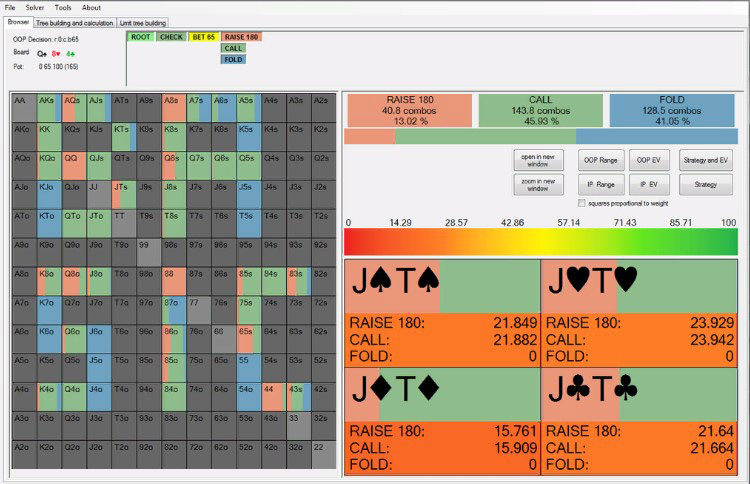Screen dimensions: 750x484
Task: Click the red-to-green EV color gradient bar
Action: pos(540,241)
